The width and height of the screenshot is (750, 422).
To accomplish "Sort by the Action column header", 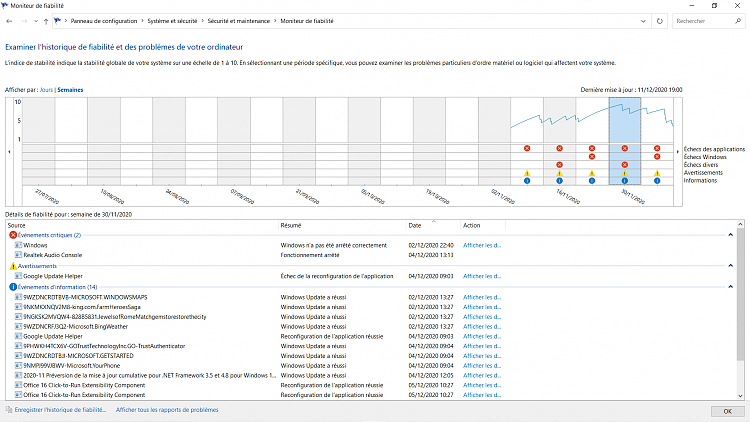I will point(483,225).
